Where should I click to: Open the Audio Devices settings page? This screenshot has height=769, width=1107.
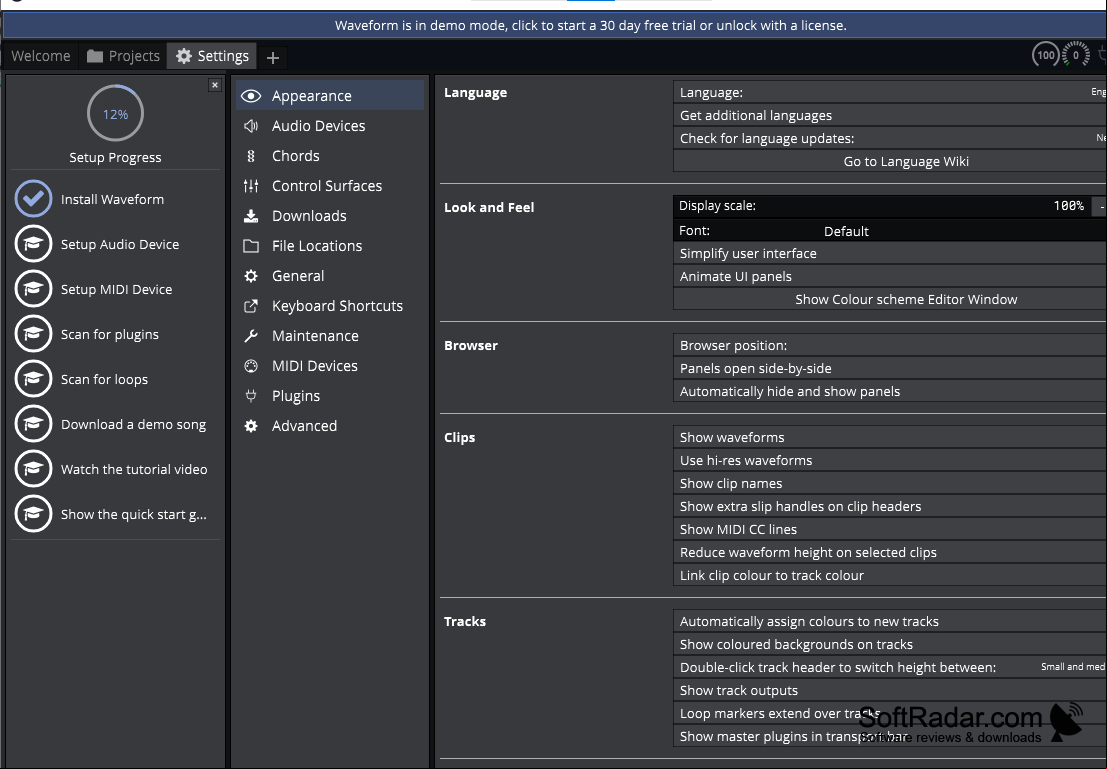(x=330, y=126)
